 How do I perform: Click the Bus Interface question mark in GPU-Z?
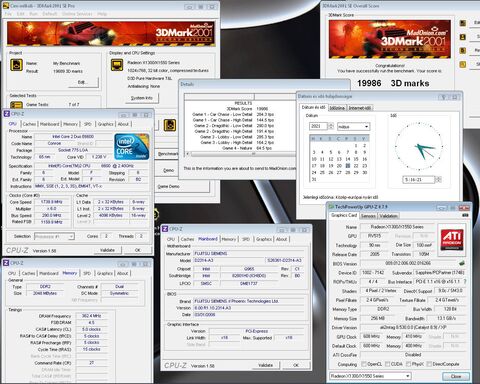(465, 282)
